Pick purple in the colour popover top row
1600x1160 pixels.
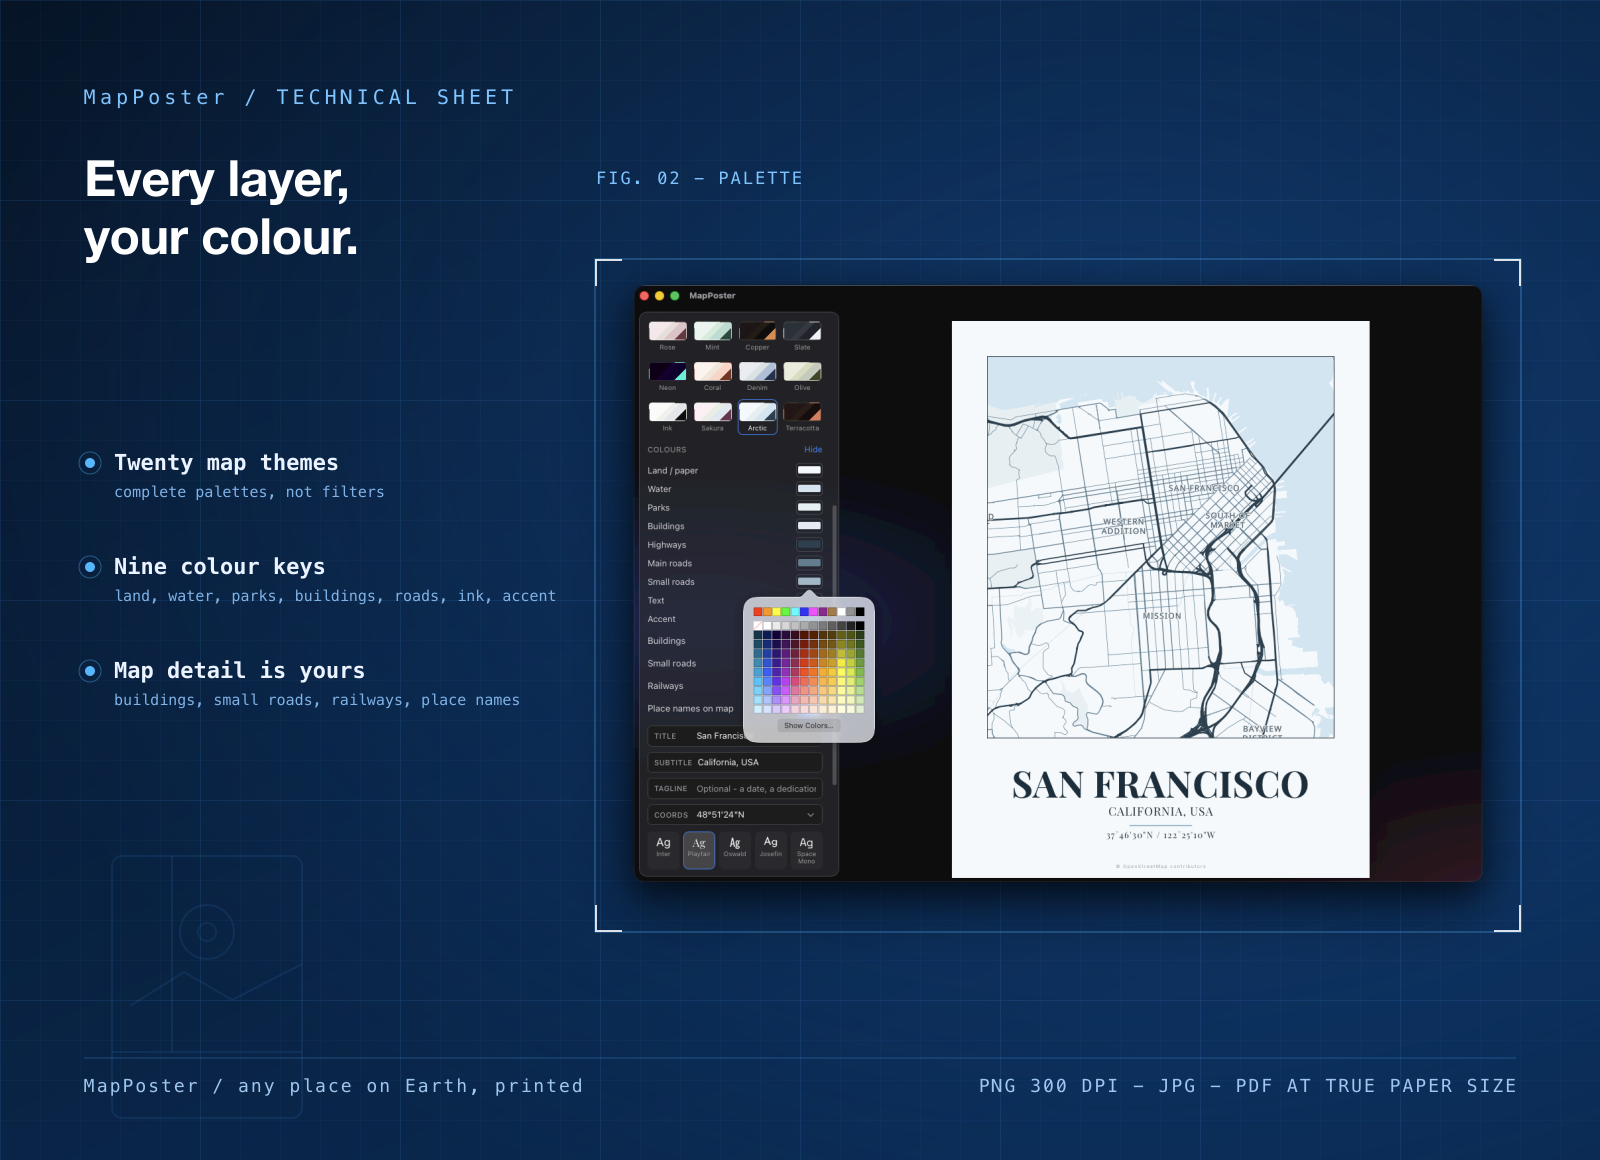[823, 612]
